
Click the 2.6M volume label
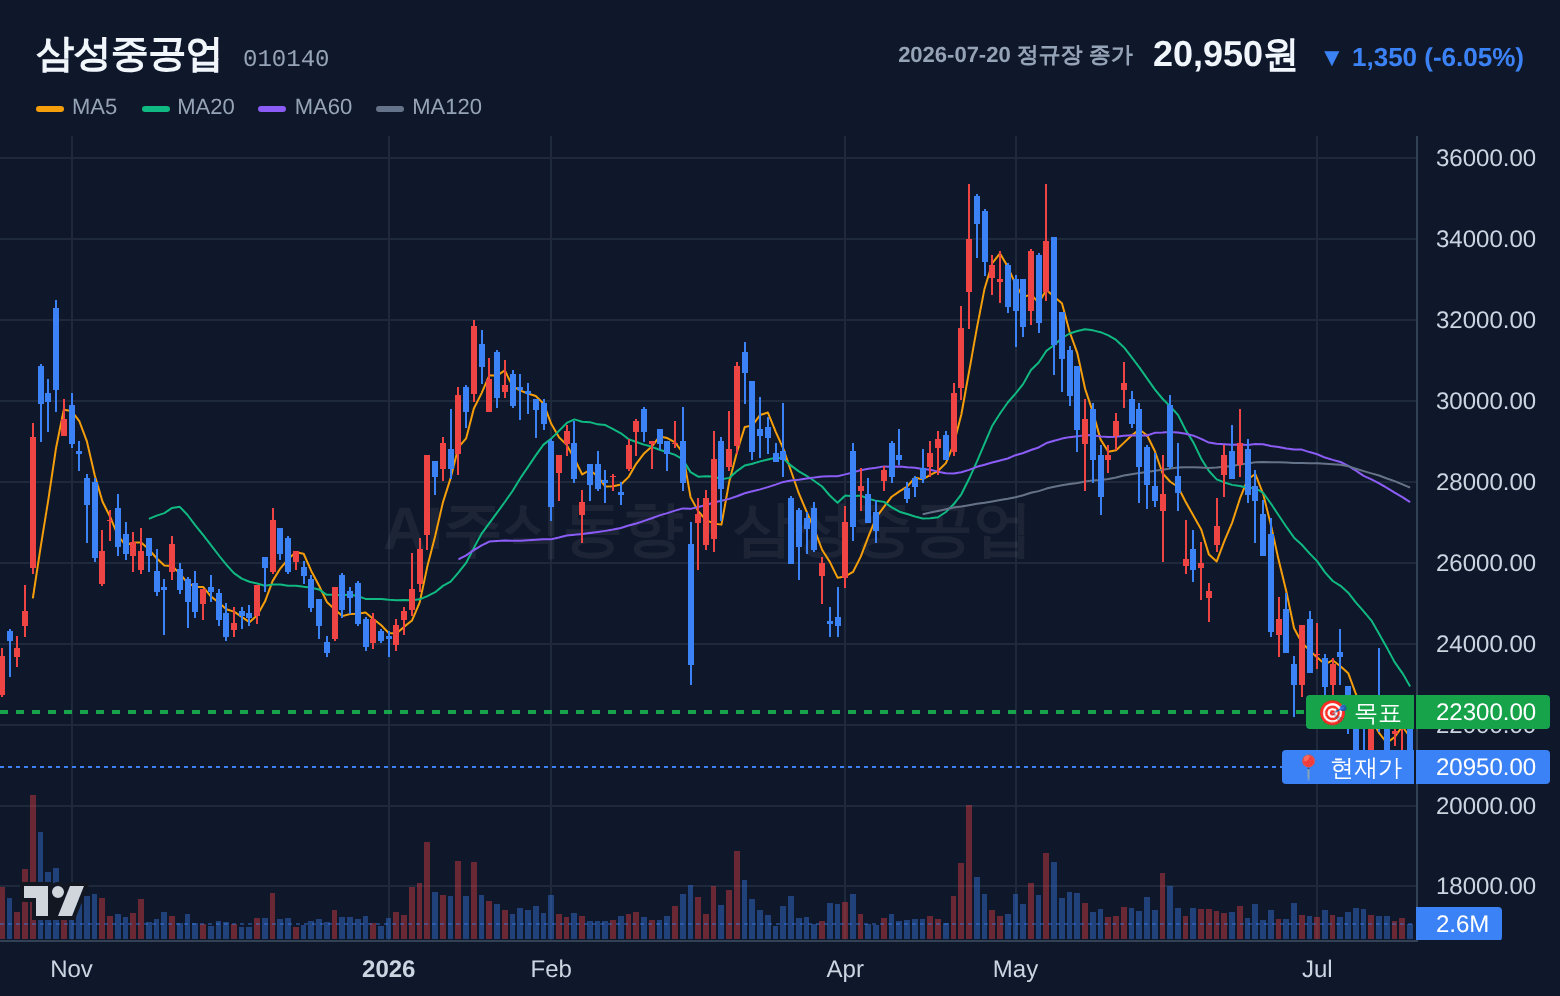tap(1460, 924)
